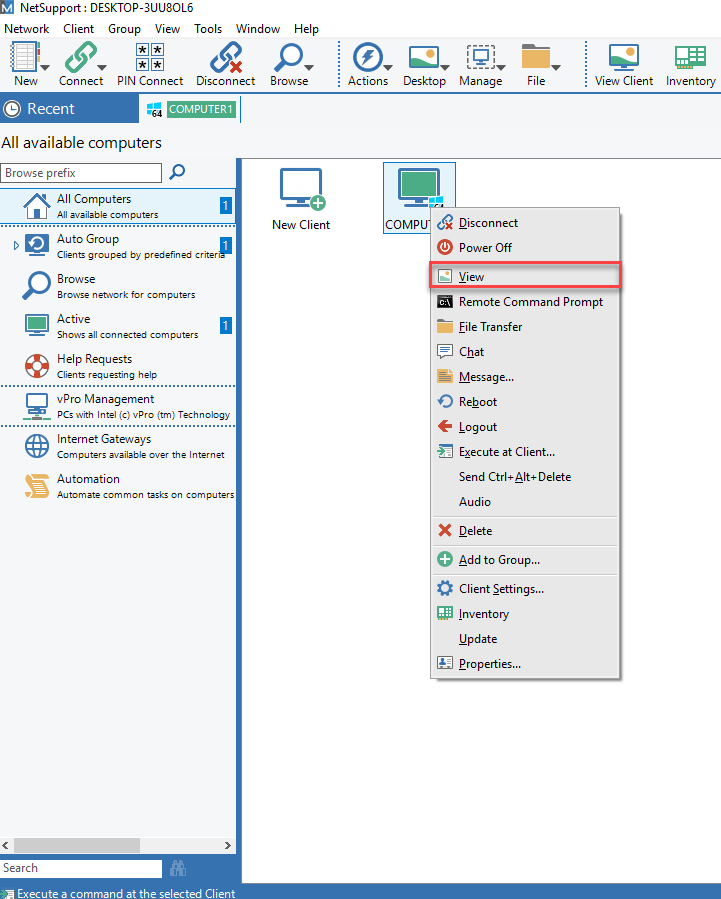Click the Browse prefix input field

click(81, 173)
